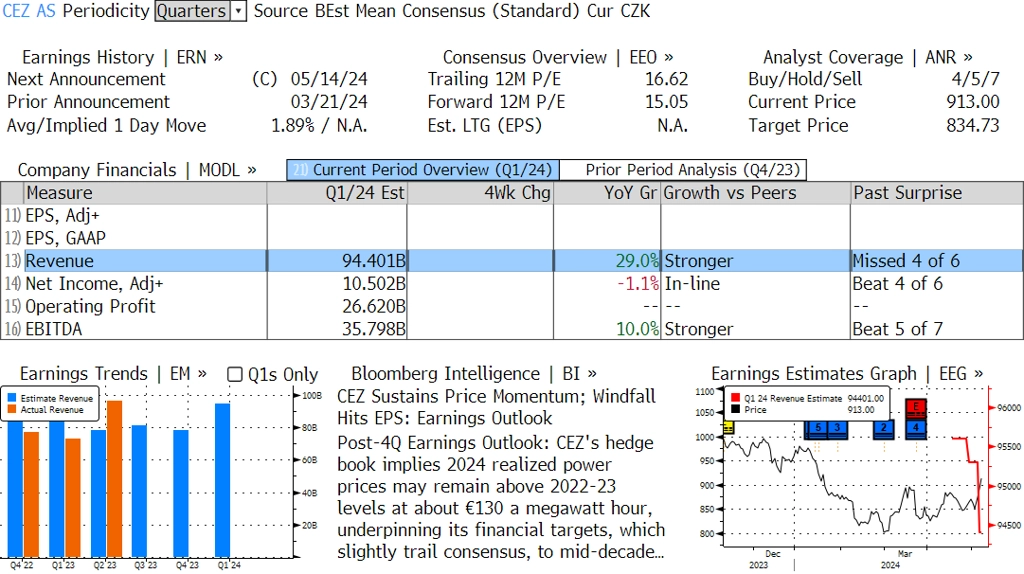This screenshot has height=574, width=1024.
Task: Click the red E earnings marker on graph
Action: tap(916, 407)
